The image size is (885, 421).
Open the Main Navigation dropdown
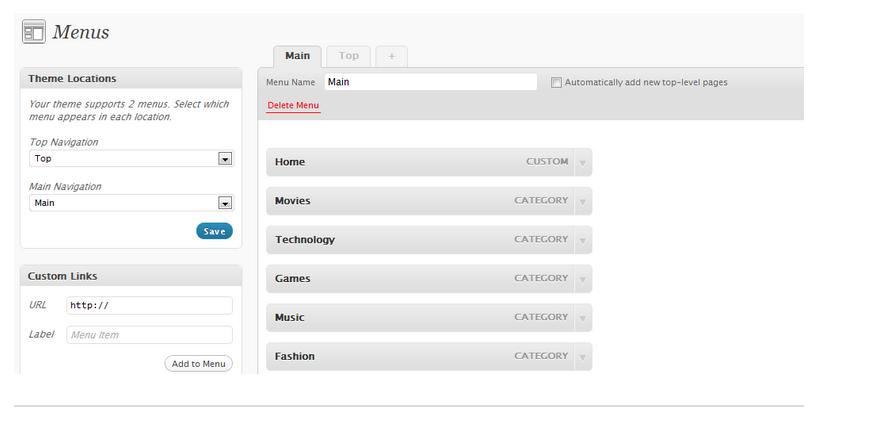coord(225,203)
